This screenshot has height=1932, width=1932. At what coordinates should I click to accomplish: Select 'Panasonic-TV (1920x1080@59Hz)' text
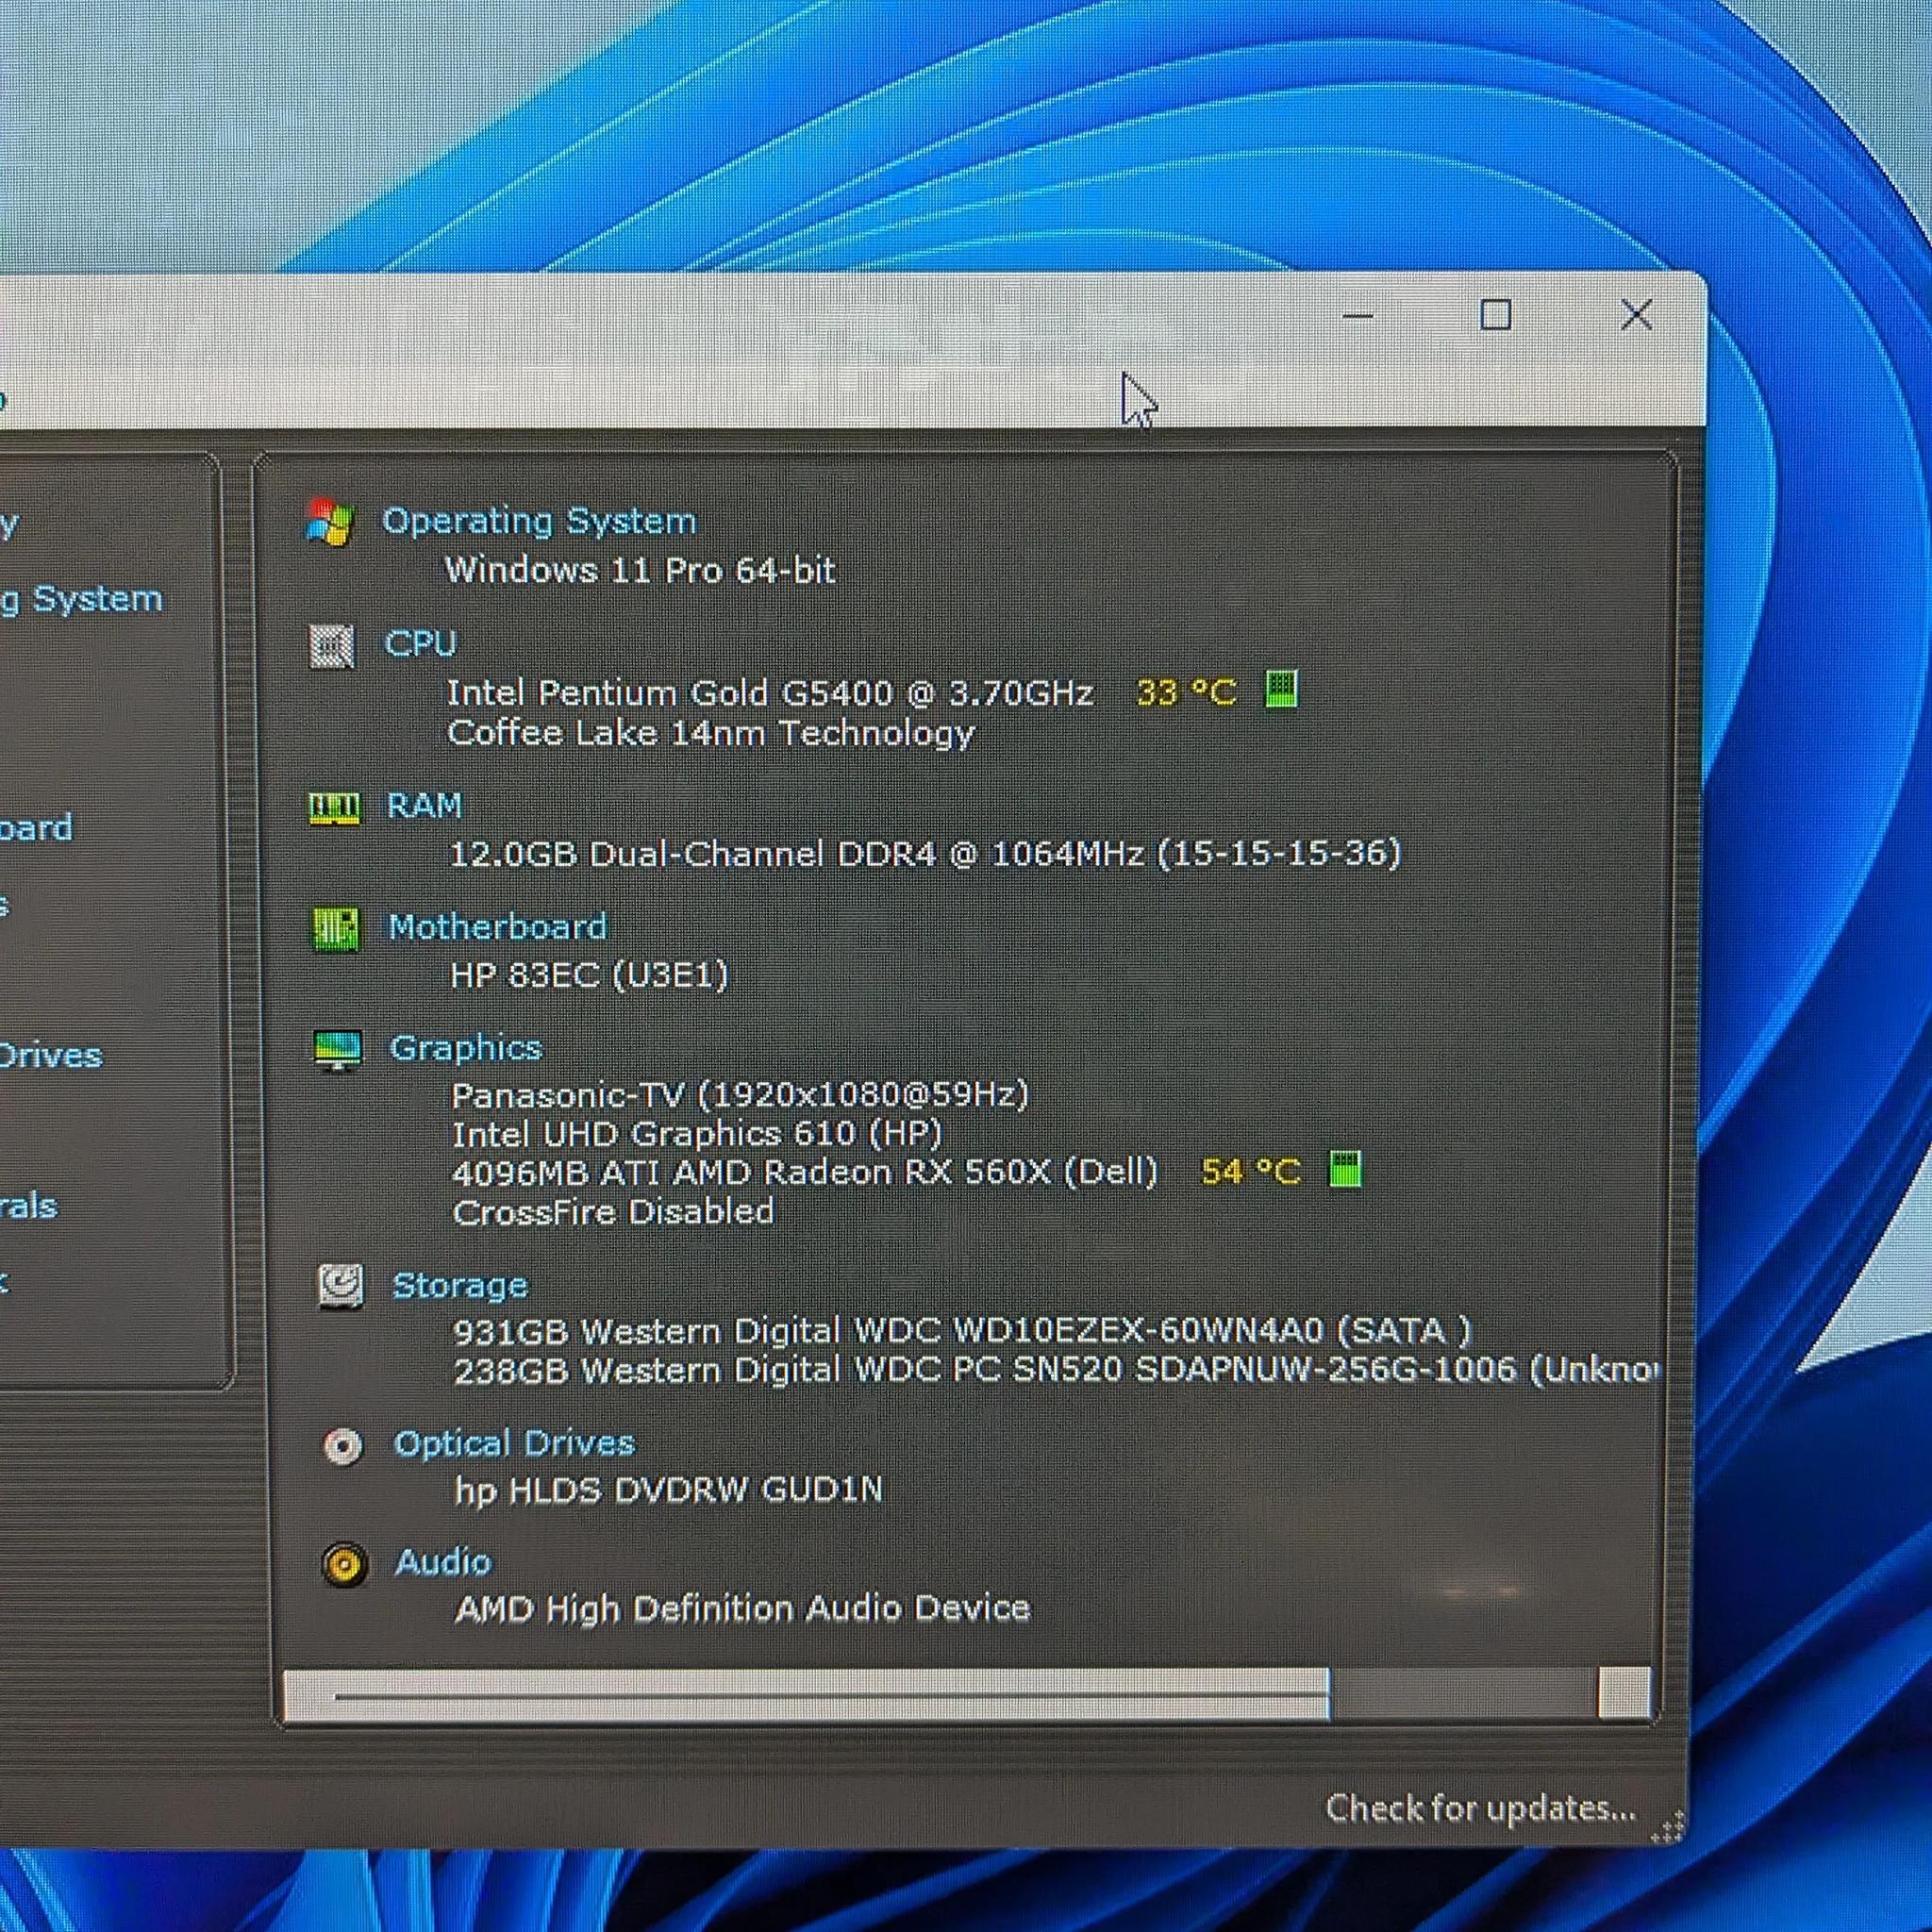(x=741, y=1095)
